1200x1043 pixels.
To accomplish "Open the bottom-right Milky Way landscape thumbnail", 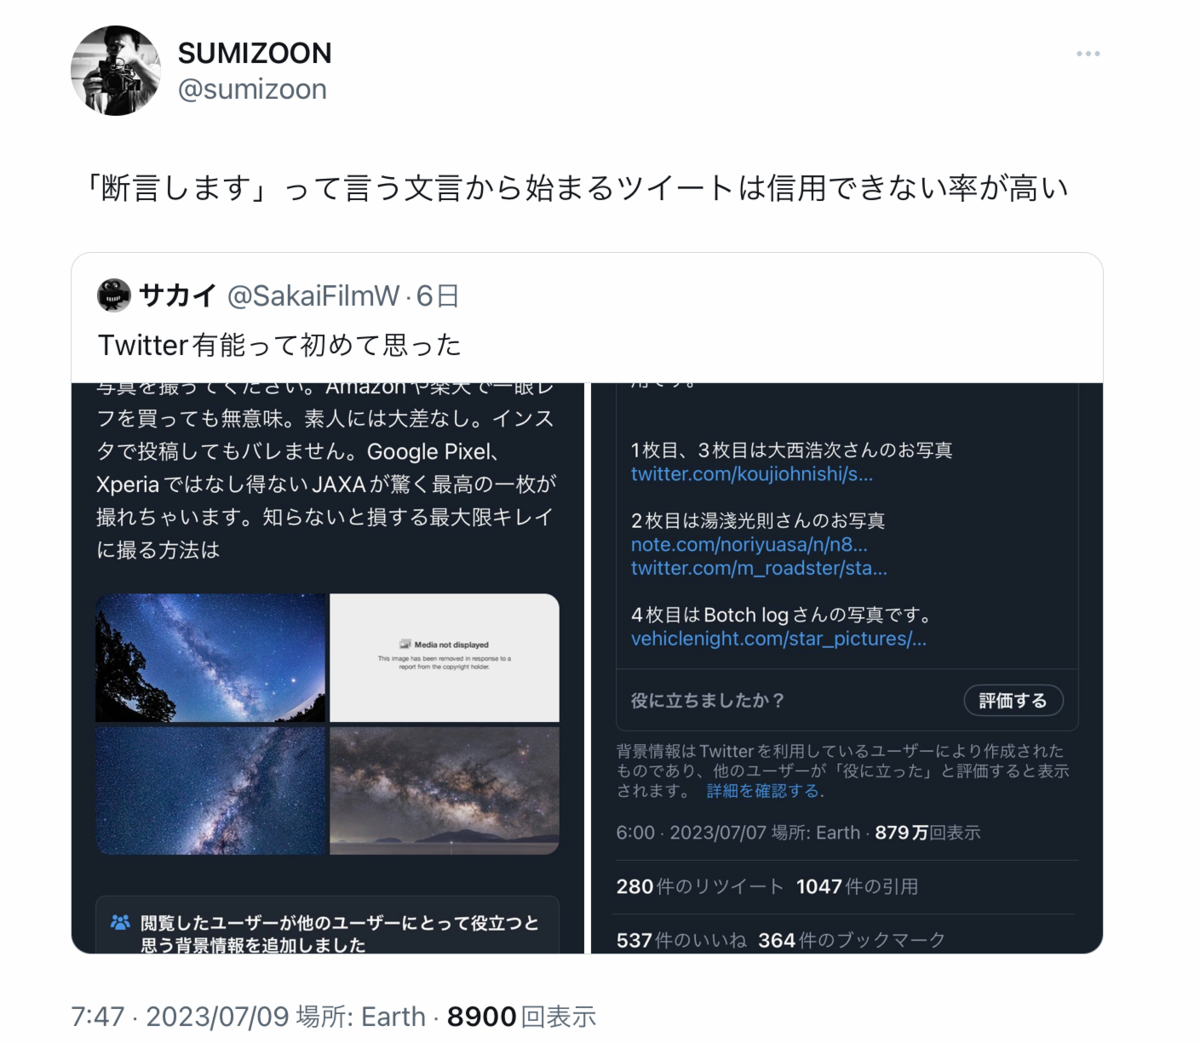I will coord(444,790).
